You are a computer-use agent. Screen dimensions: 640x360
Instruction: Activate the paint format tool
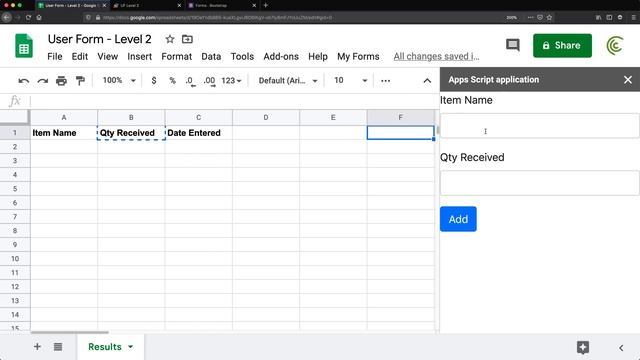80,81
